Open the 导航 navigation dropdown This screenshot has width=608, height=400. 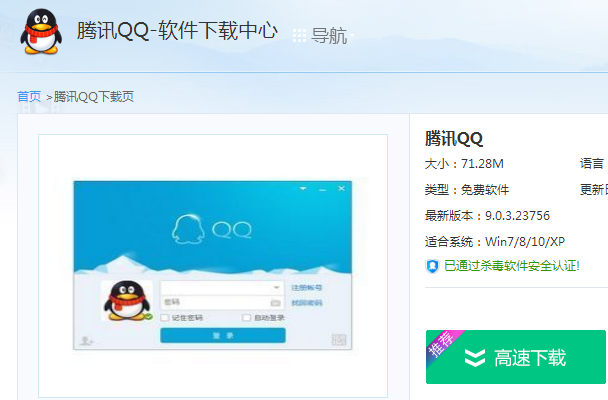click(x=332, y=36)
